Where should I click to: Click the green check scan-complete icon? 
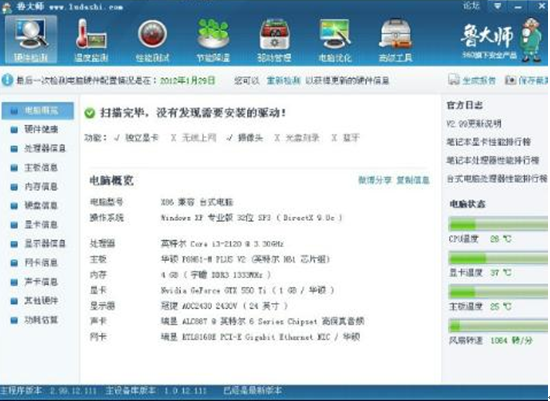coord(90,113)
